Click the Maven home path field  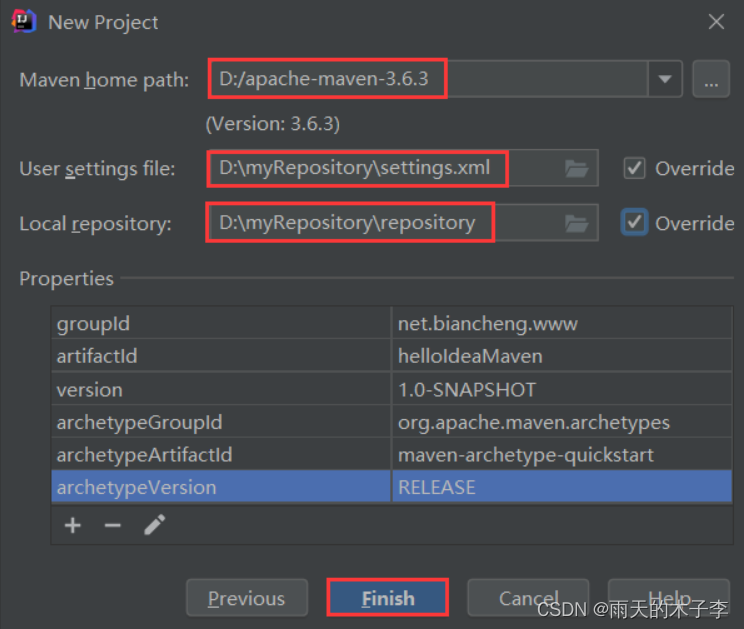pyautogui.click(x=428, y=79)
